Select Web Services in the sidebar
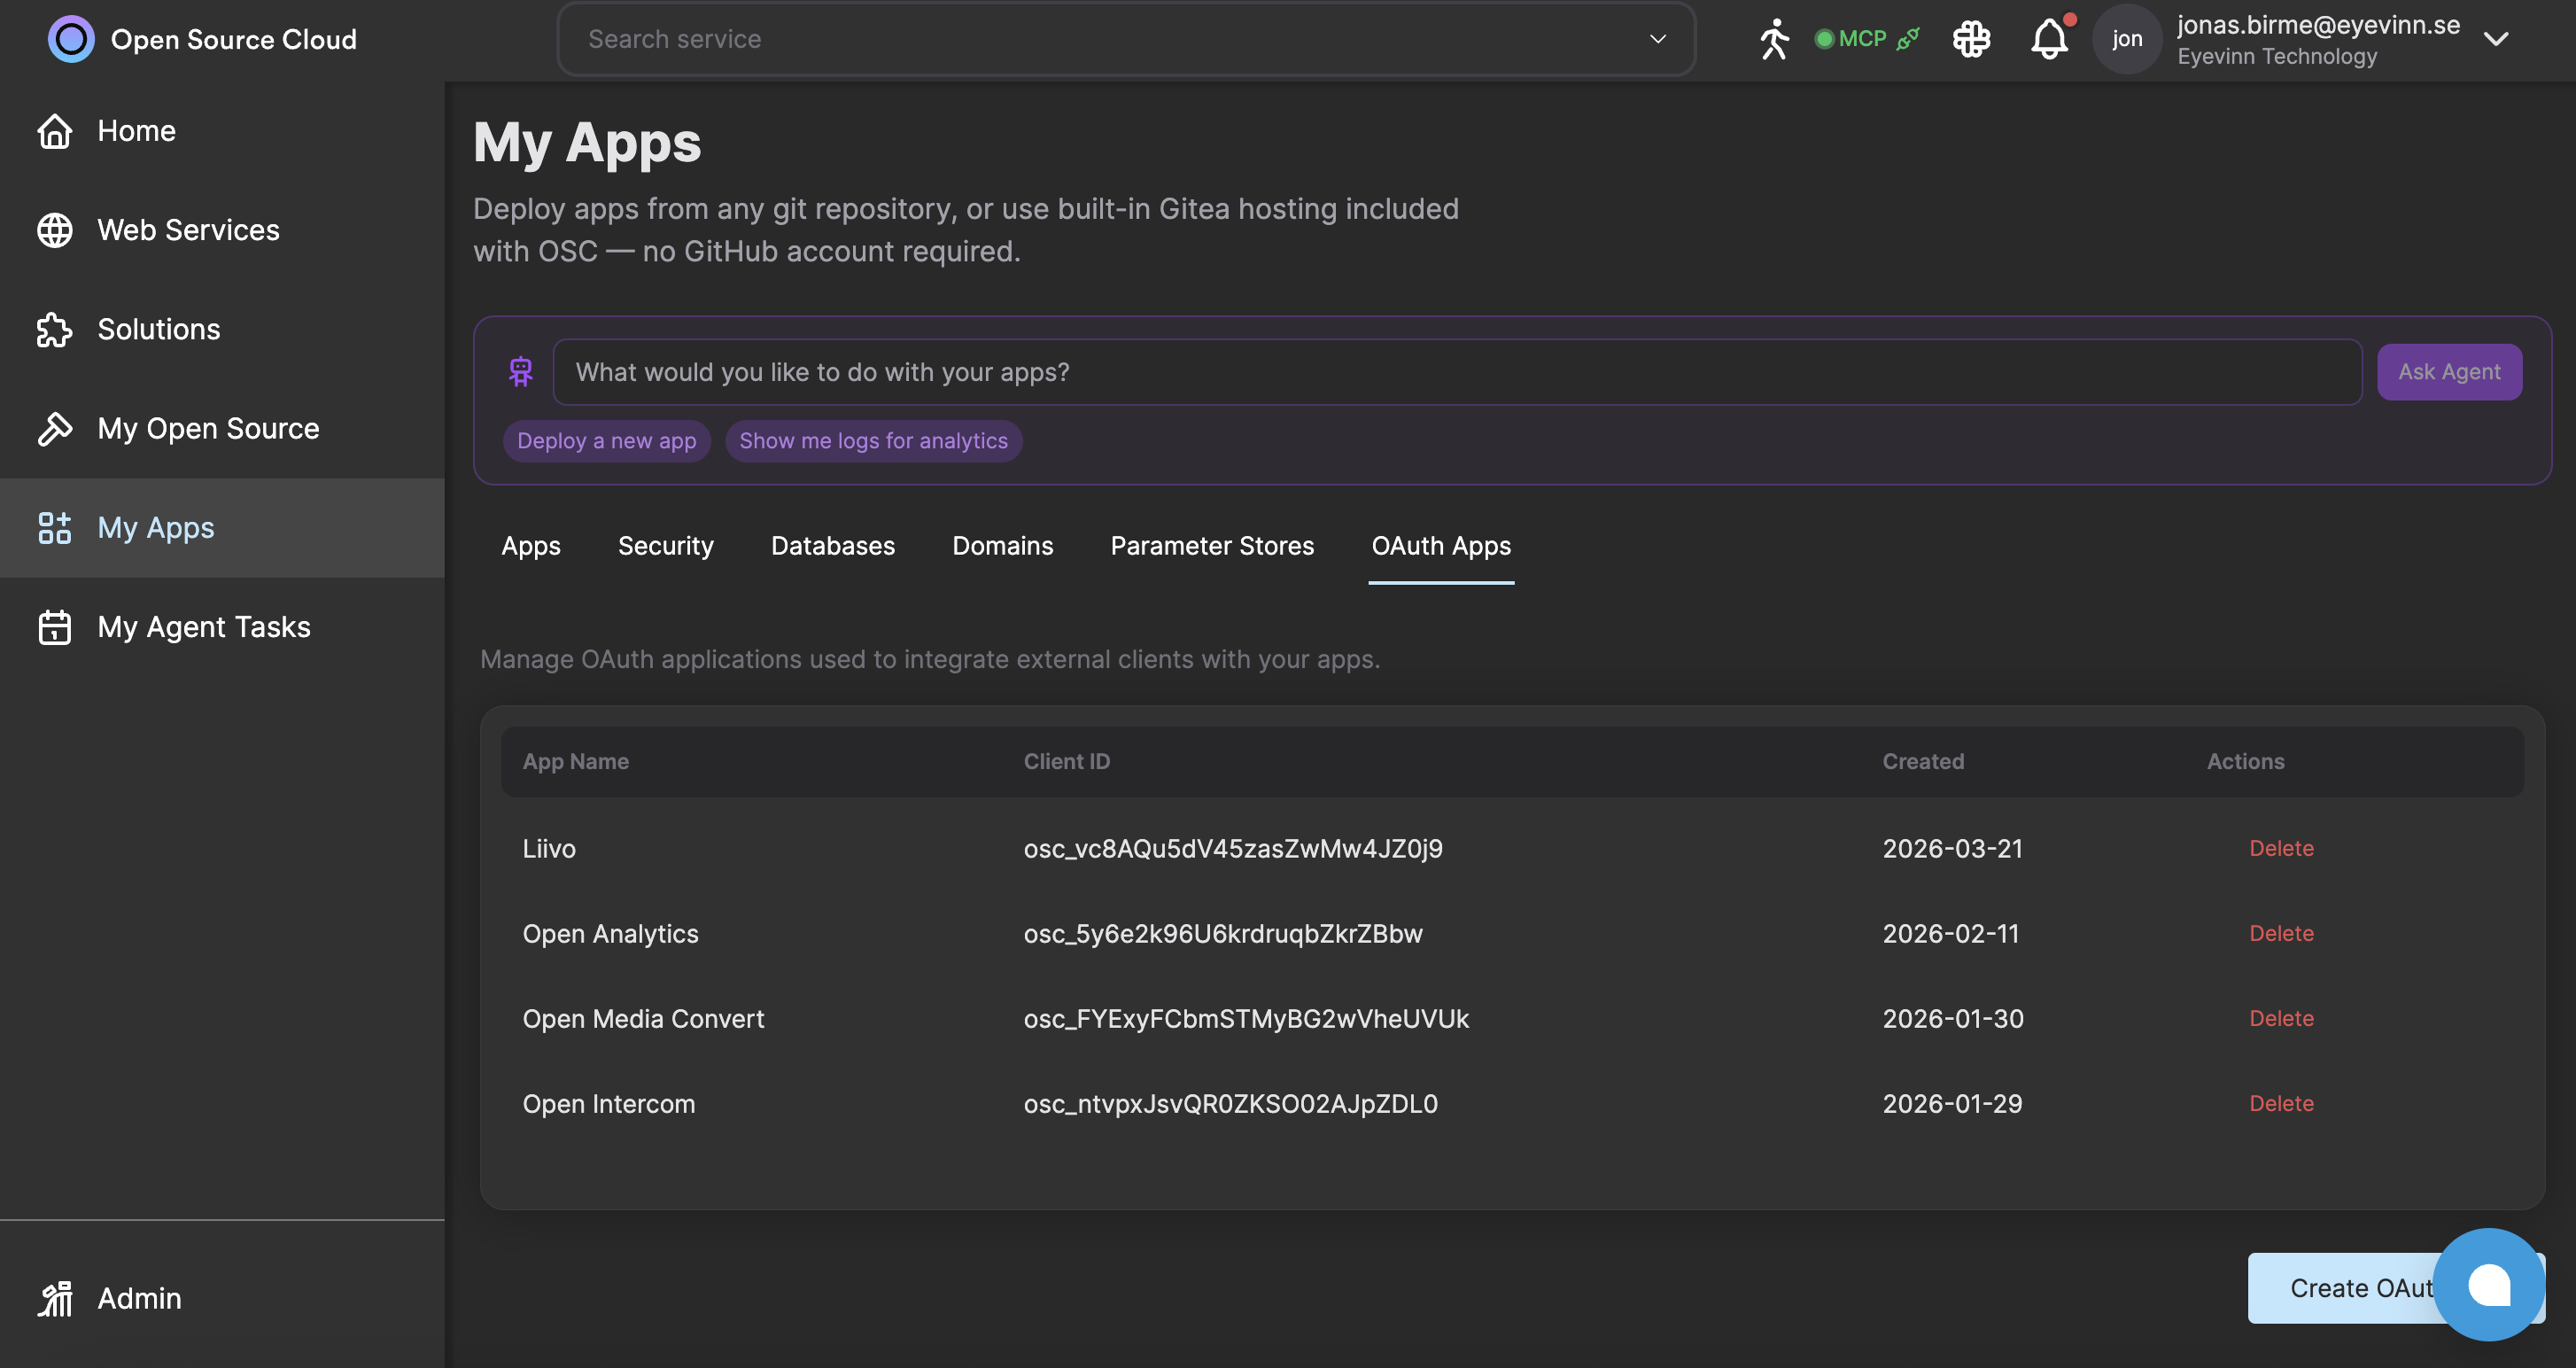 pyautogui.click(x=188, y=229)
